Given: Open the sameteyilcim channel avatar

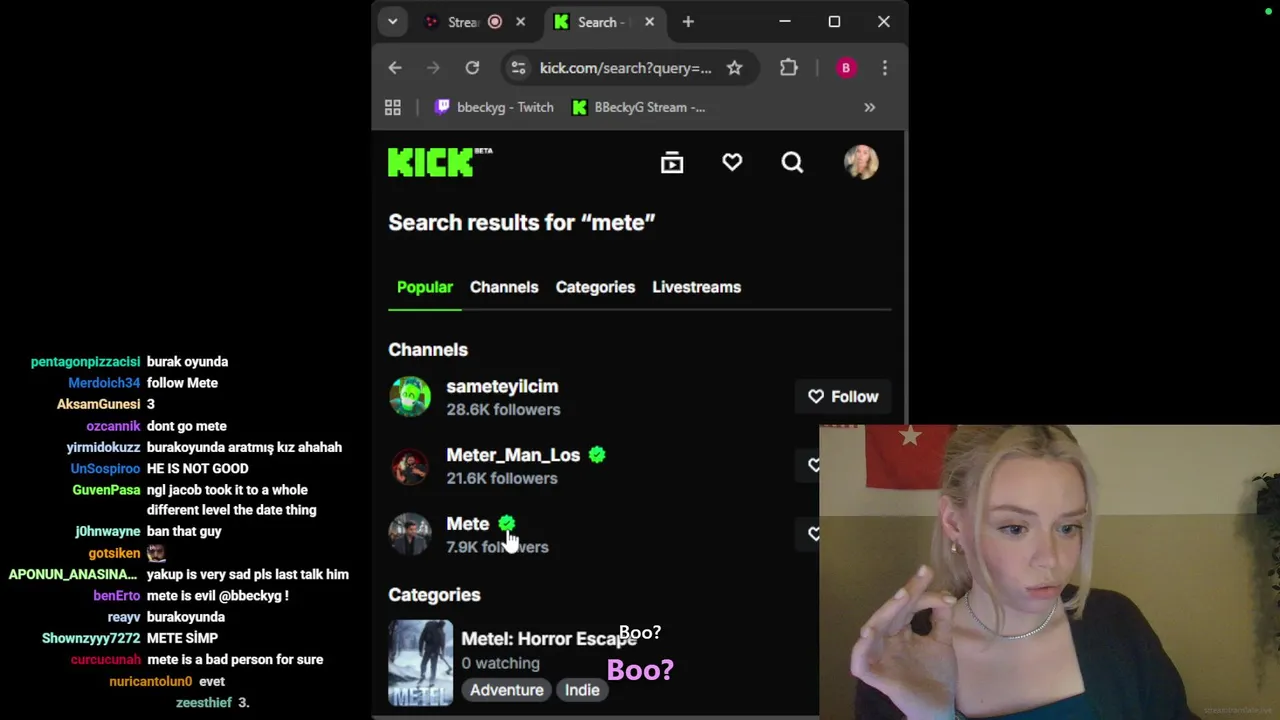Looking at the screenshot, I should [x=410, y=397].
